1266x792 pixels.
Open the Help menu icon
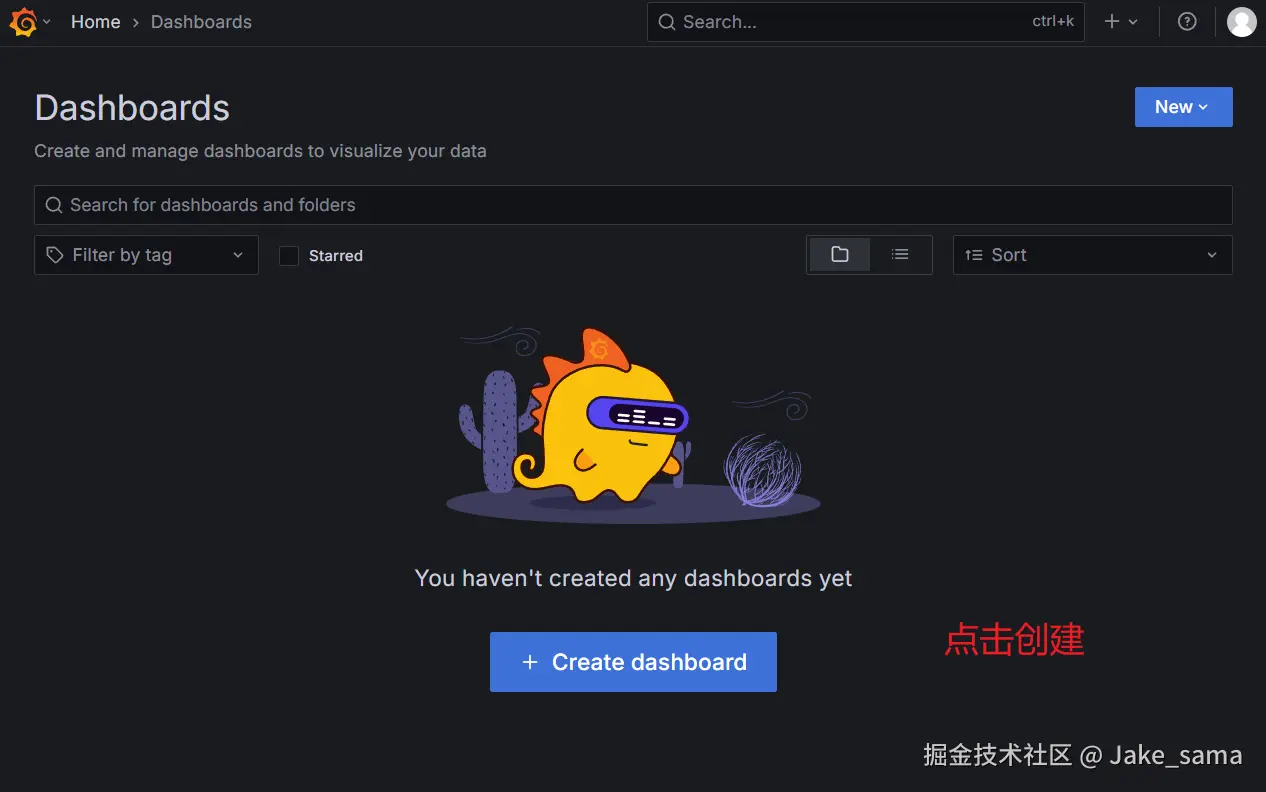[1187, 21]
